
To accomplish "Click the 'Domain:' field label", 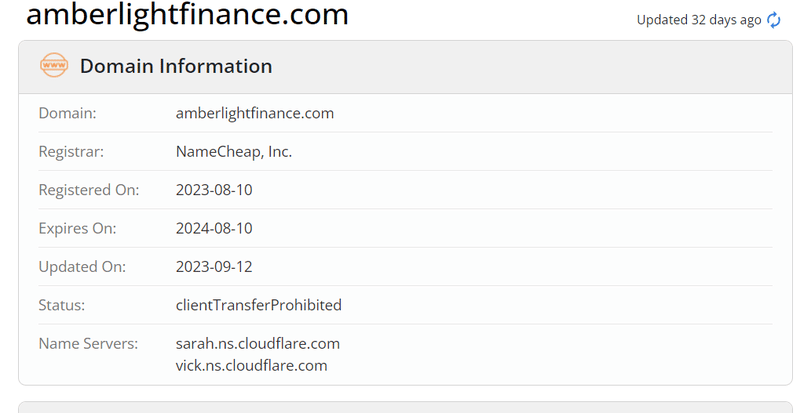I will [x=67, y=113].
